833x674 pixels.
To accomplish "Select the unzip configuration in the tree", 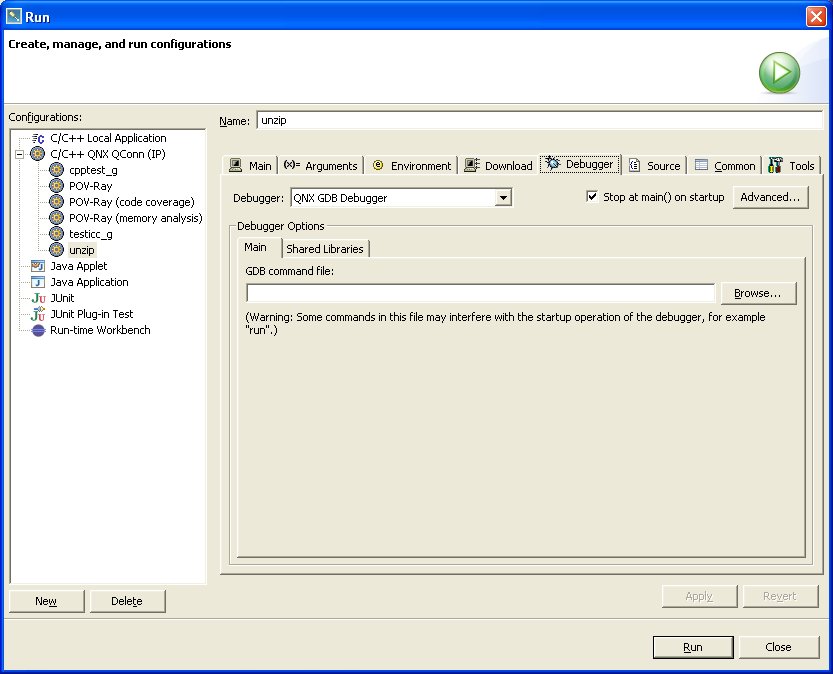I will coord(80,250).
